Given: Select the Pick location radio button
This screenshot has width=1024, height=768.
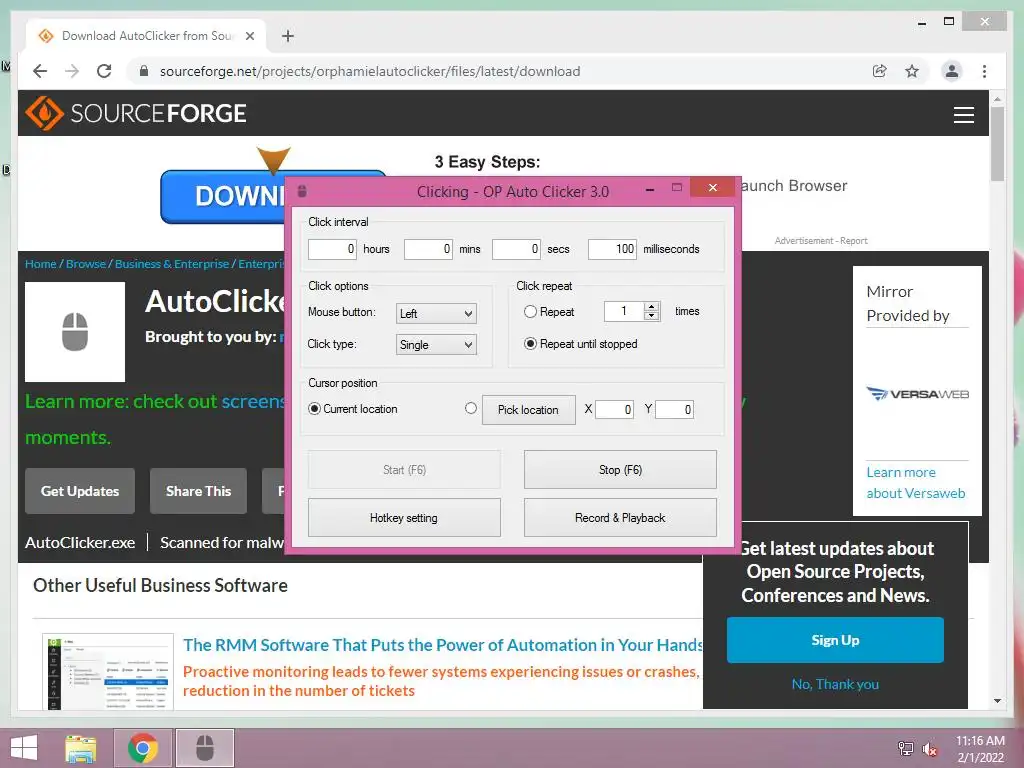Looking at the screenshot, I should pos(471,408).
